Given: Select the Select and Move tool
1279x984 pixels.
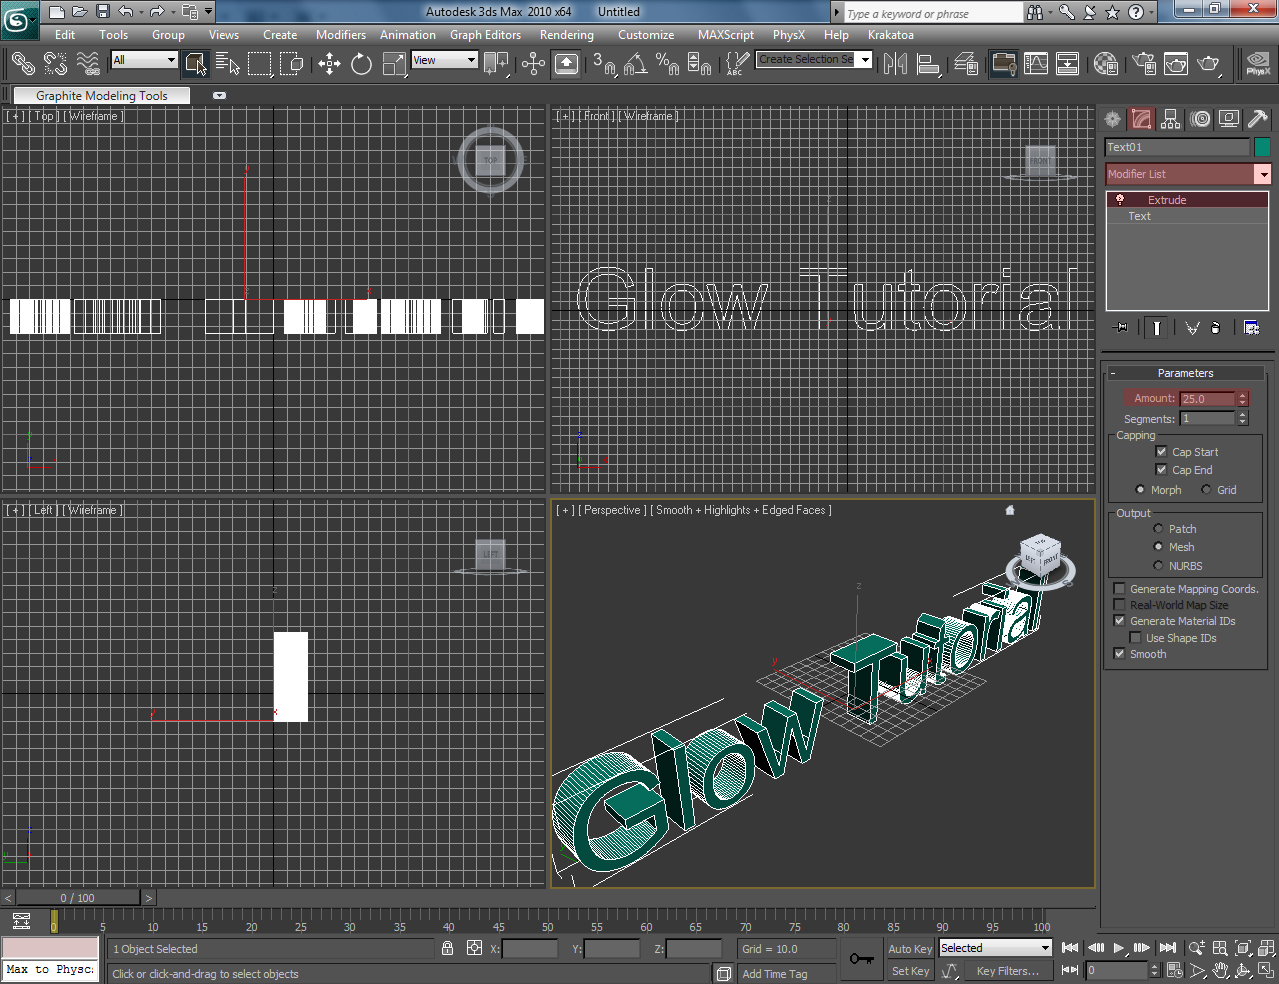Looking at the screenshot, I should pyautogui.click(x=328, y=63).
